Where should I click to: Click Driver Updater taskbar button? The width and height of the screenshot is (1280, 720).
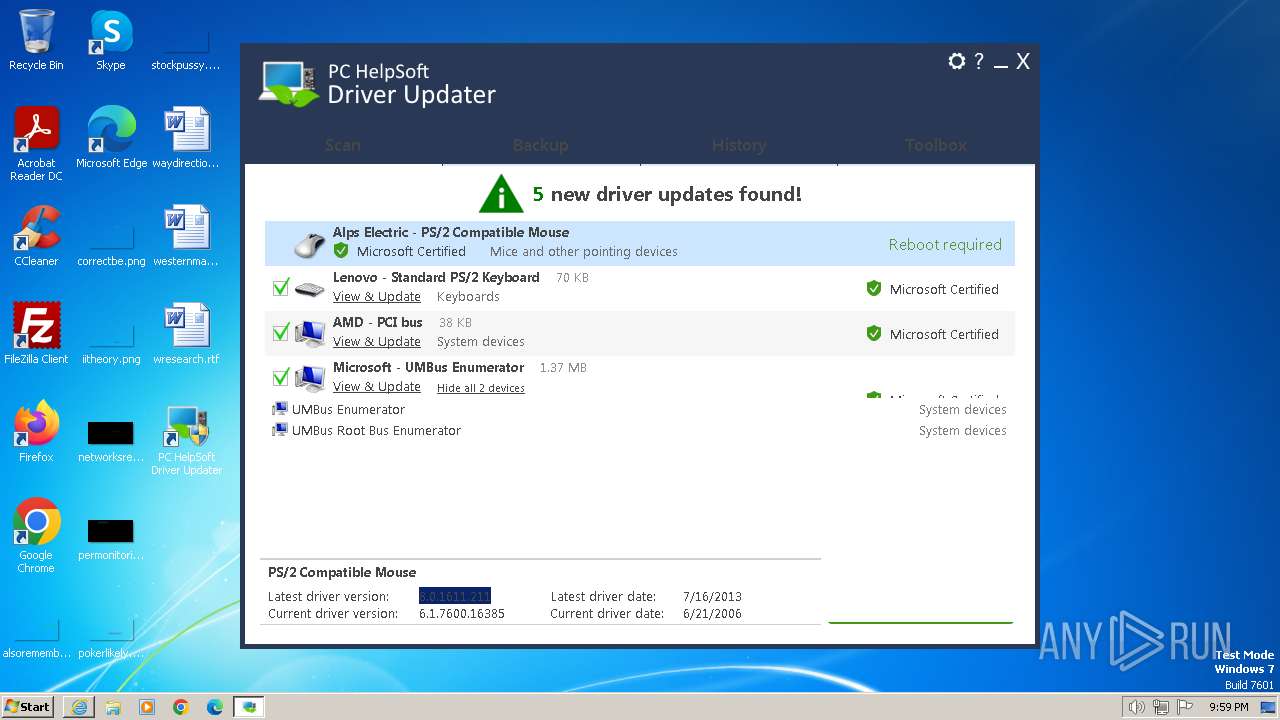pyautogui.click(x=249, y=707)
